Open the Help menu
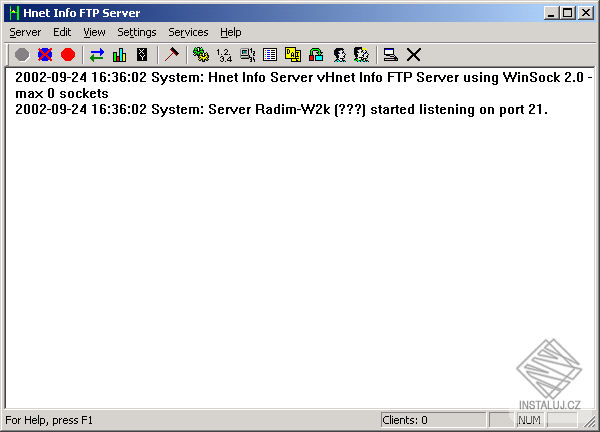600x432 pixels. pyautogui.click(x=231, y=32)
